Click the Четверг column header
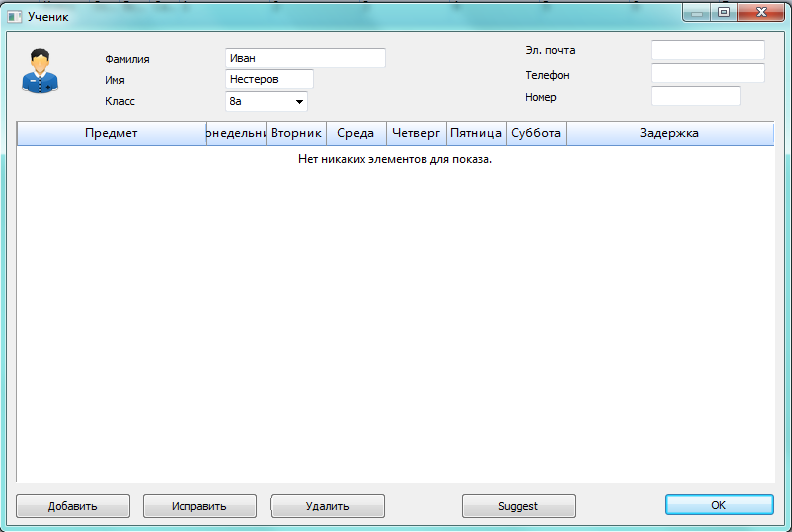 [x=416, y=133]
